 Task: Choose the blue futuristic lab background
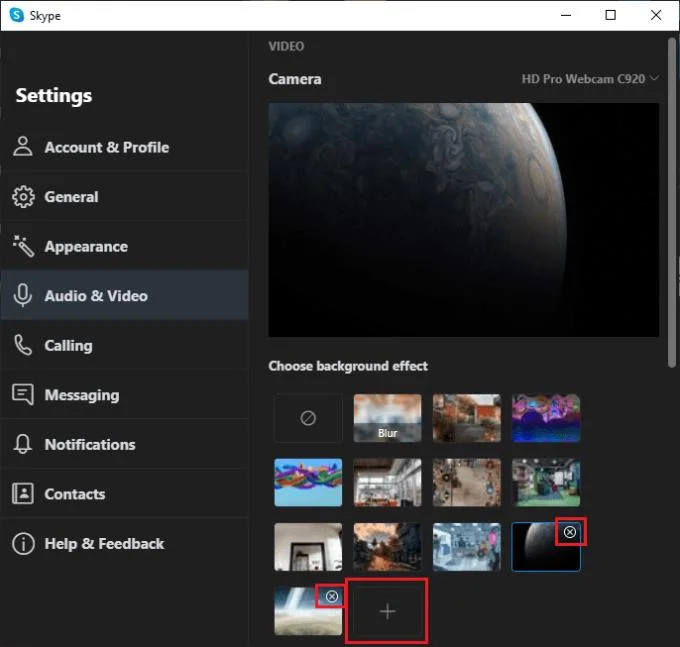click(x=467, y=547)
